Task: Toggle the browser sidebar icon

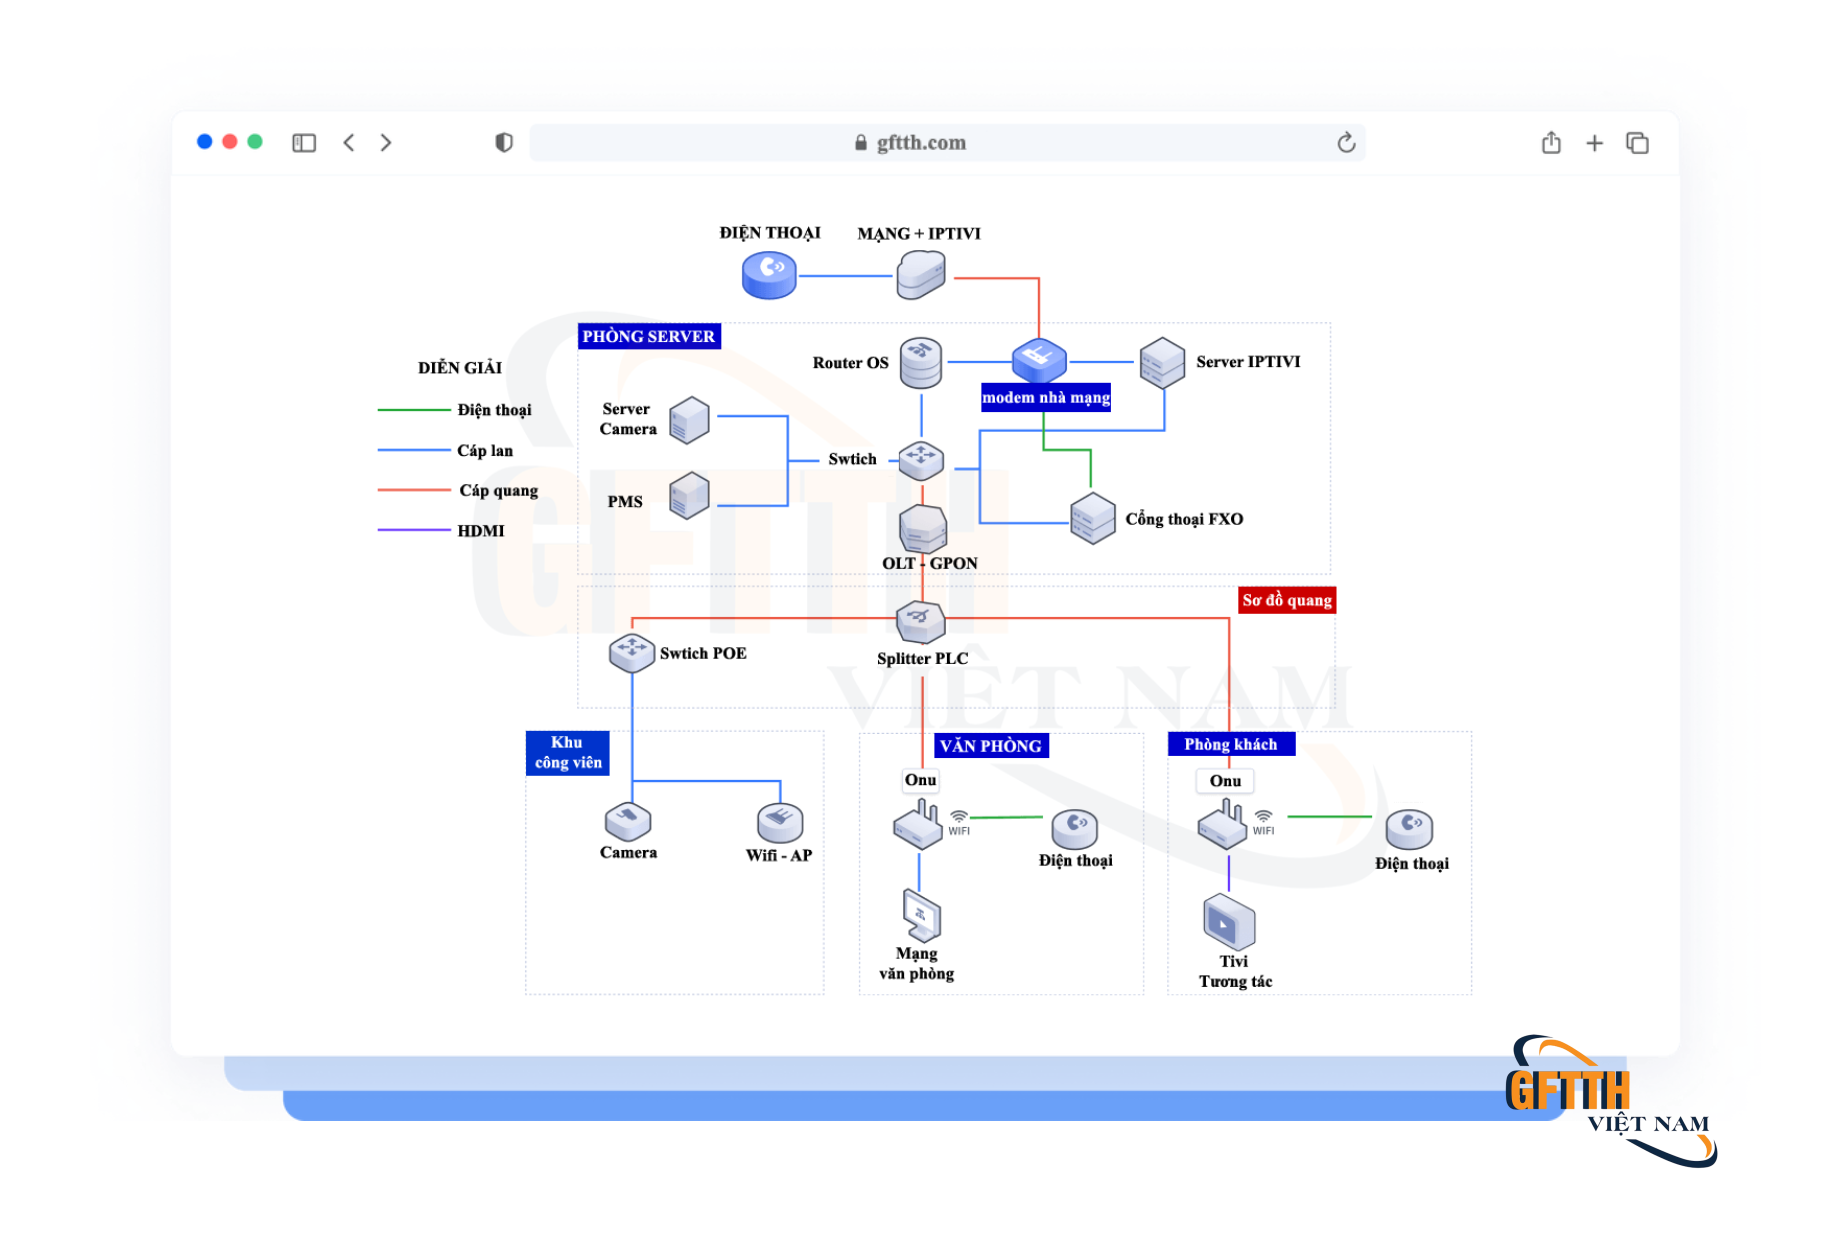Action: (x=304, y=143)
